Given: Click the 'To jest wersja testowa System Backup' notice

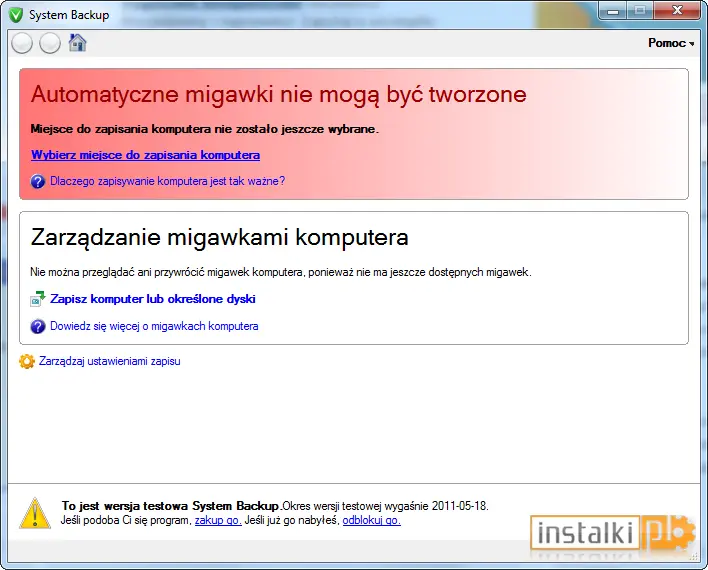Looking at the screenshot, I should click(172, 506).
